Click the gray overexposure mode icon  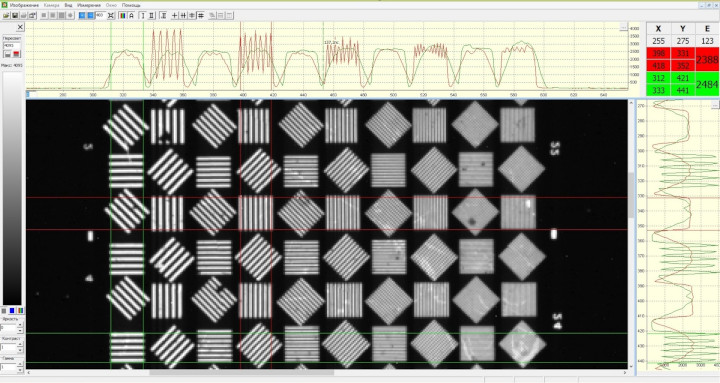click(x=8, y=54)
